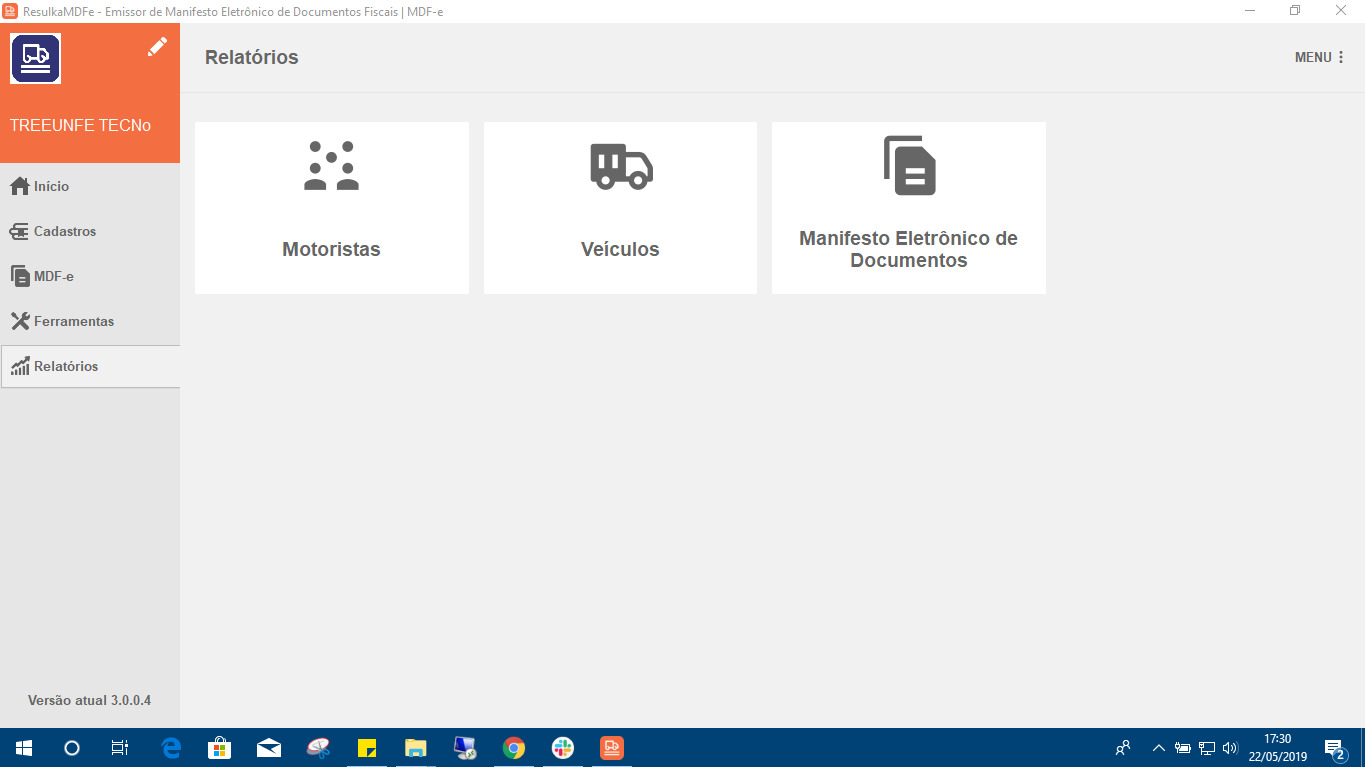Image resolution: width=1365 pixels, height=767 pixels.
Task: Open Ferramentas wrench icon
Action: [18, 321]
